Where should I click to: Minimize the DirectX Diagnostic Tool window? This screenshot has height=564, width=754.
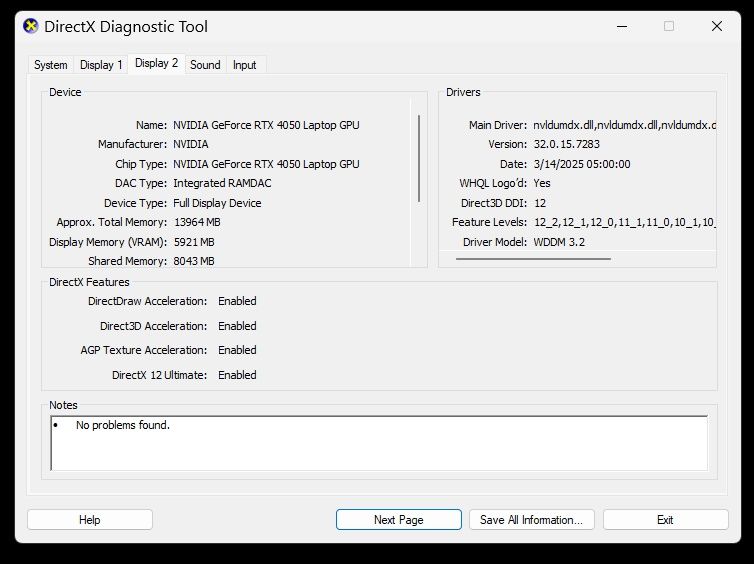point(622,26)
